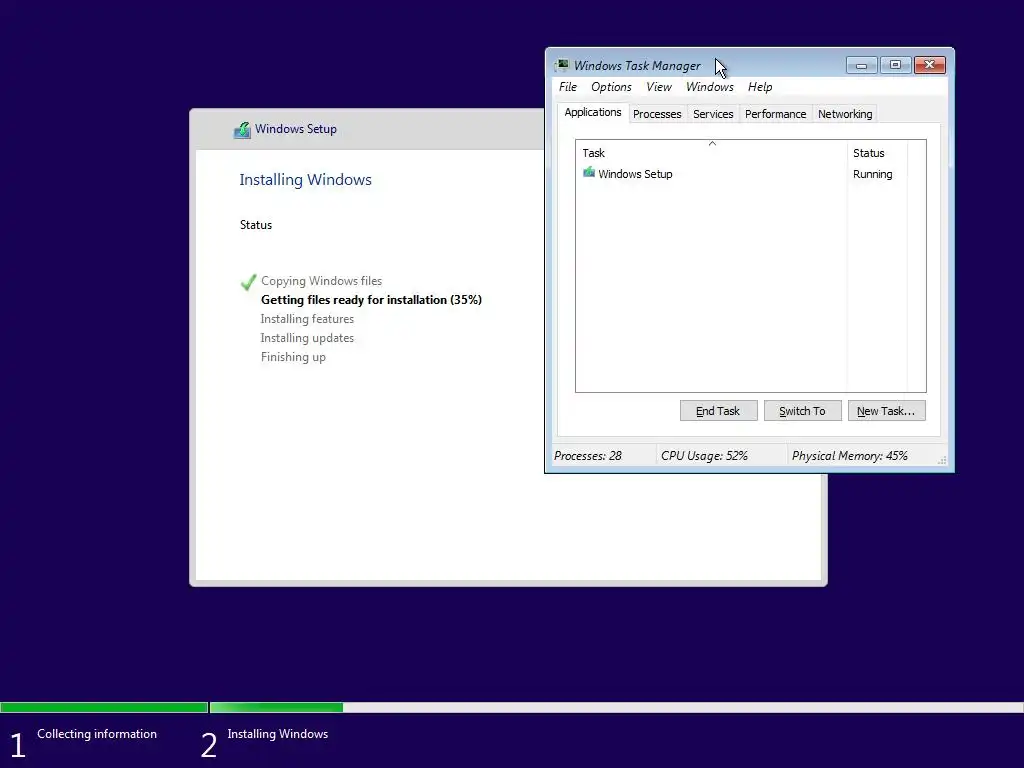Click Getting files ready for installation (35%)
This screenshot has width=1024, height=768.
point(371,300)
